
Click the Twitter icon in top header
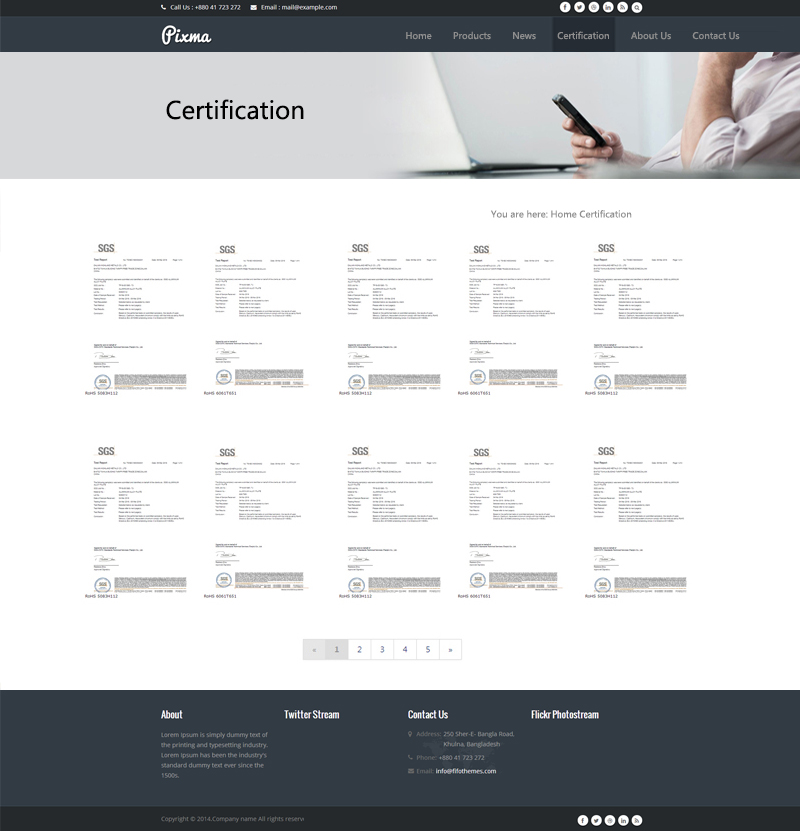[579, 7]
